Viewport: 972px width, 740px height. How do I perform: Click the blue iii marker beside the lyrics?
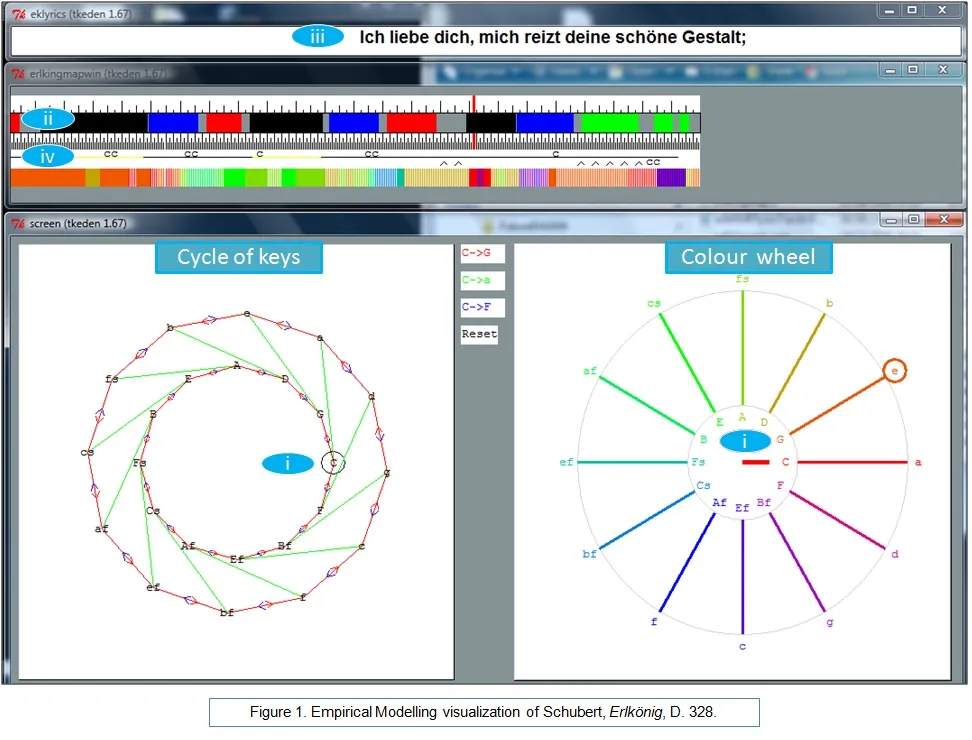tap(317, 37)
